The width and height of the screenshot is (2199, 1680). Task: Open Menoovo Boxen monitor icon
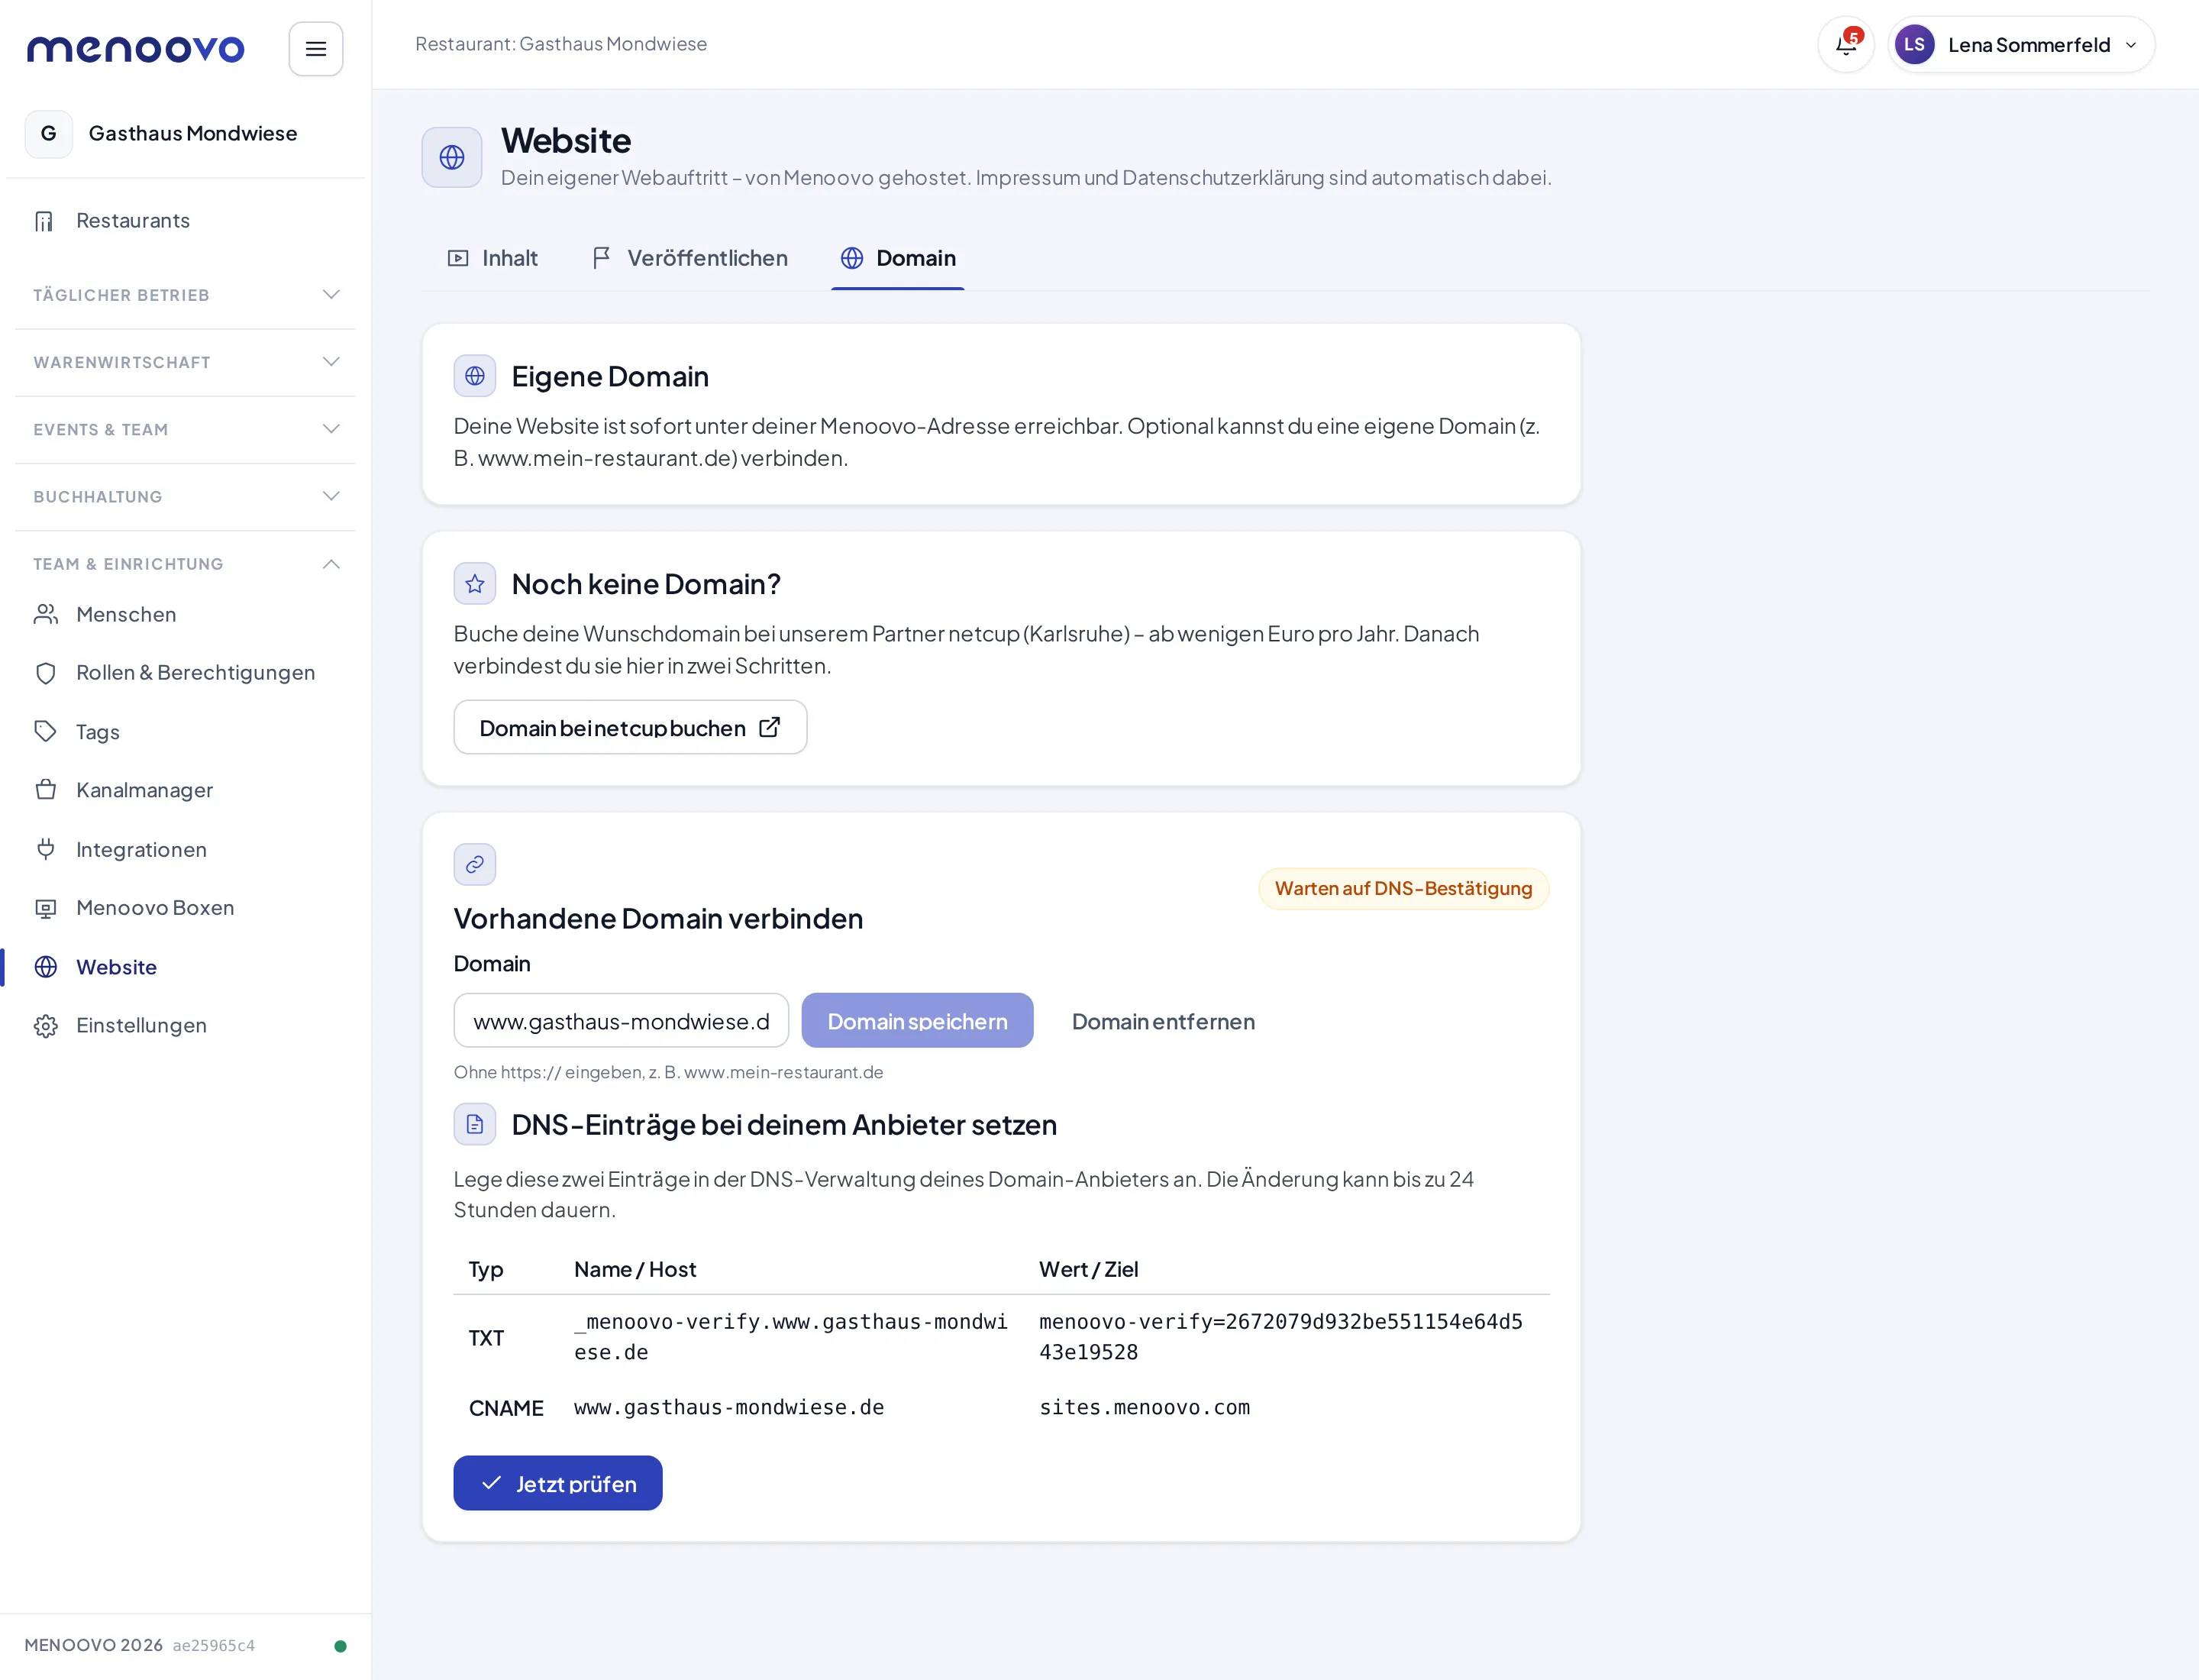coord(46,908)
